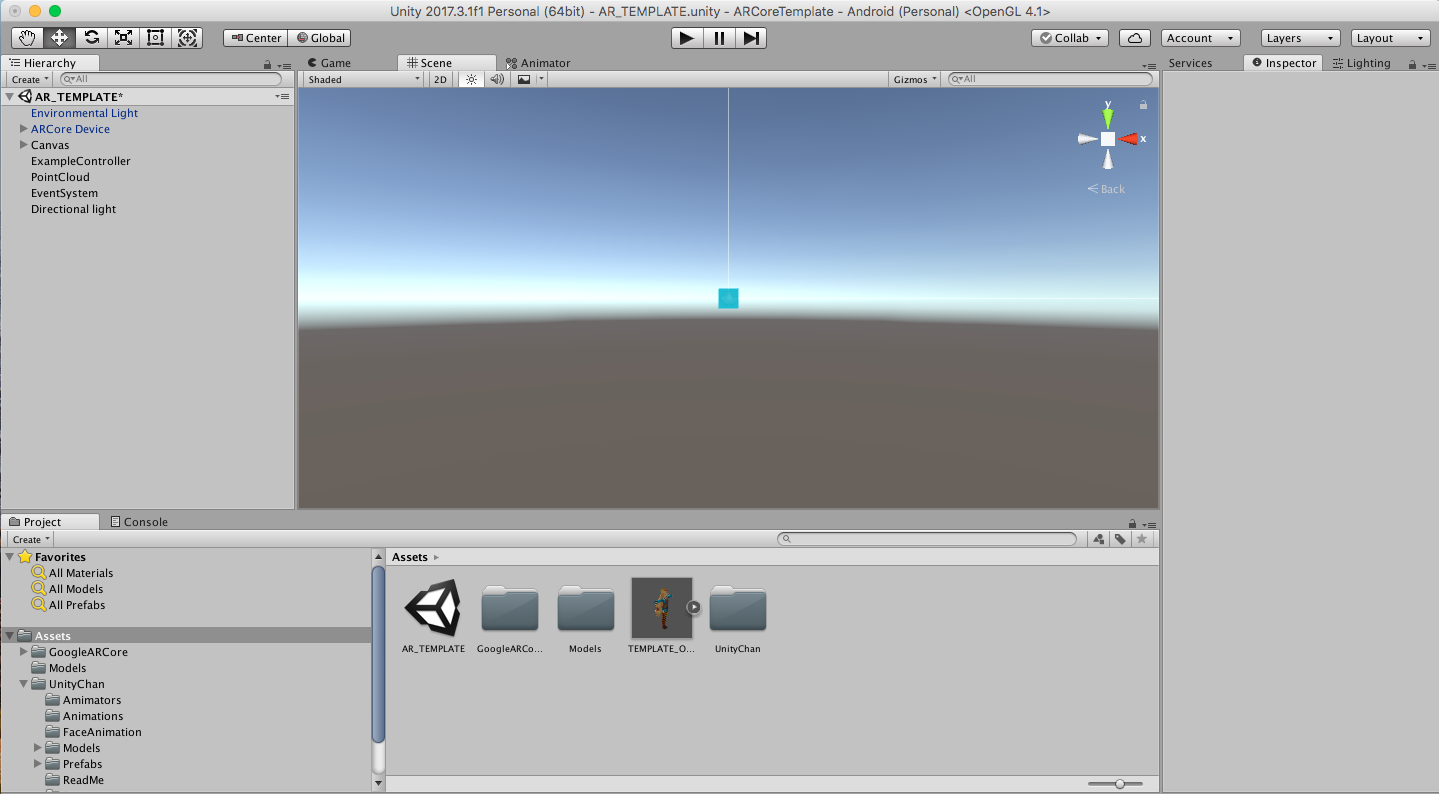This screenshot has height=794, width=1439.
Task: Toggle 2D scene view mode
Action: click(x=440, y=79)
